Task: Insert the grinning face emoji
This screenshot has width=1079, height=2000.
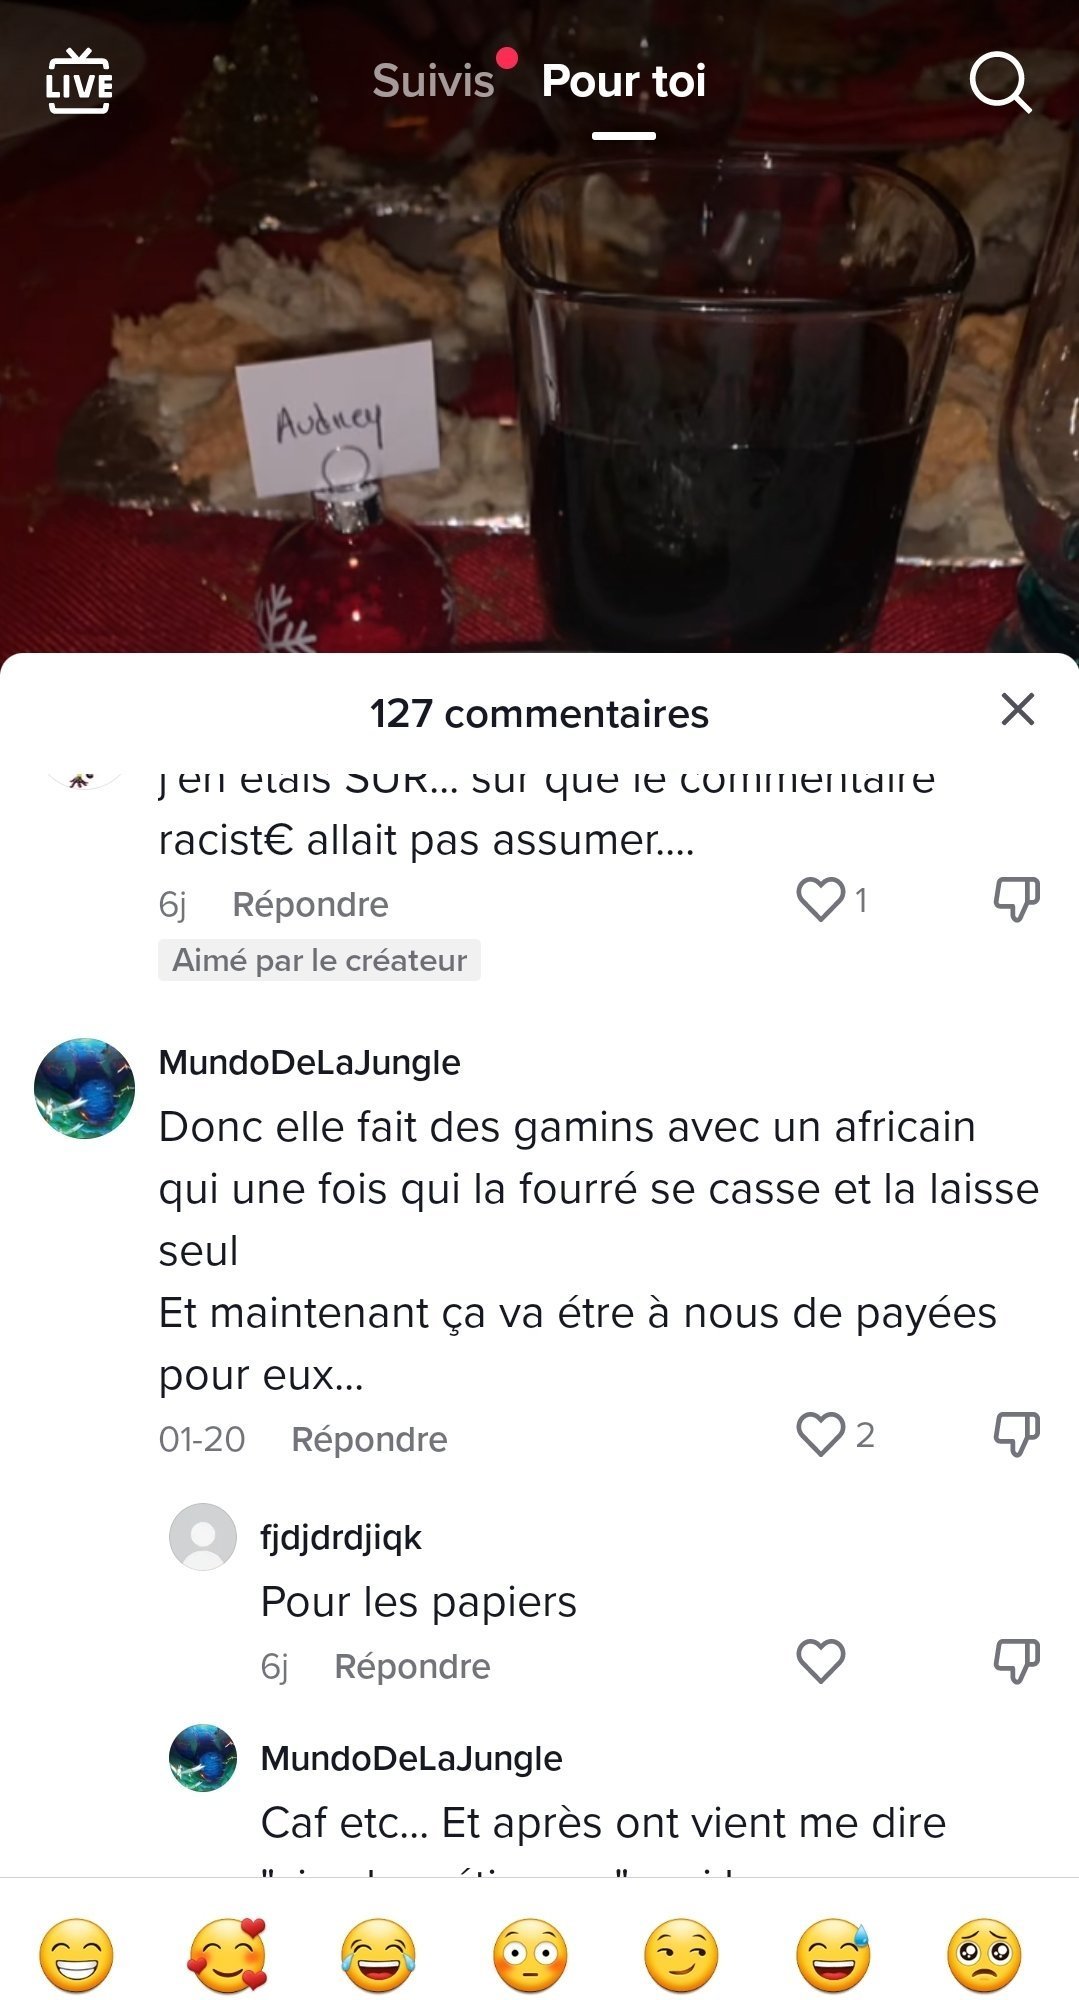Action: [x=76, y=1955]
